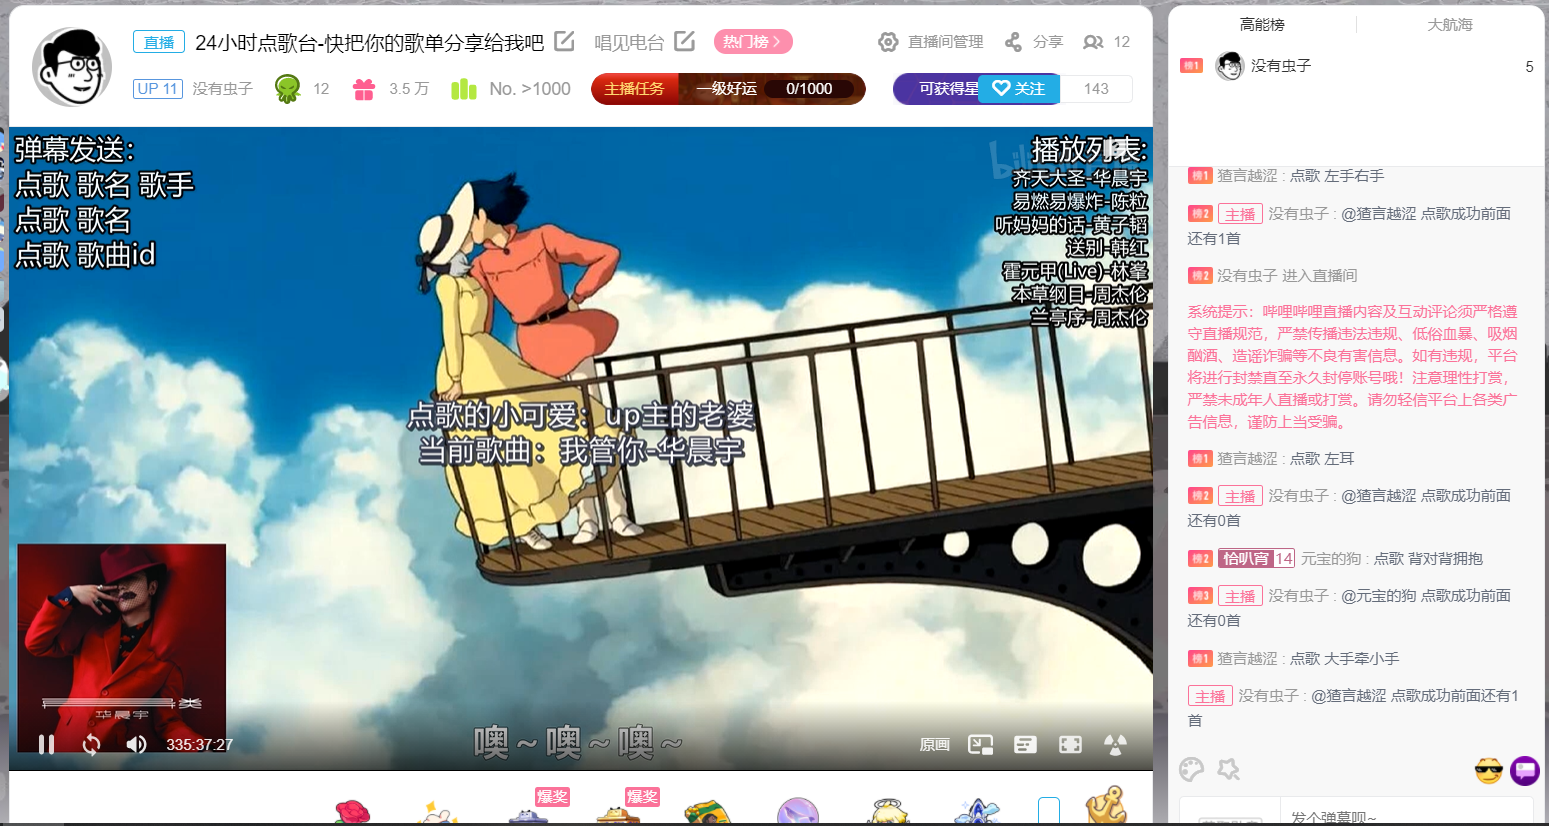Click the green octopus popularity icon

[288, 89]
